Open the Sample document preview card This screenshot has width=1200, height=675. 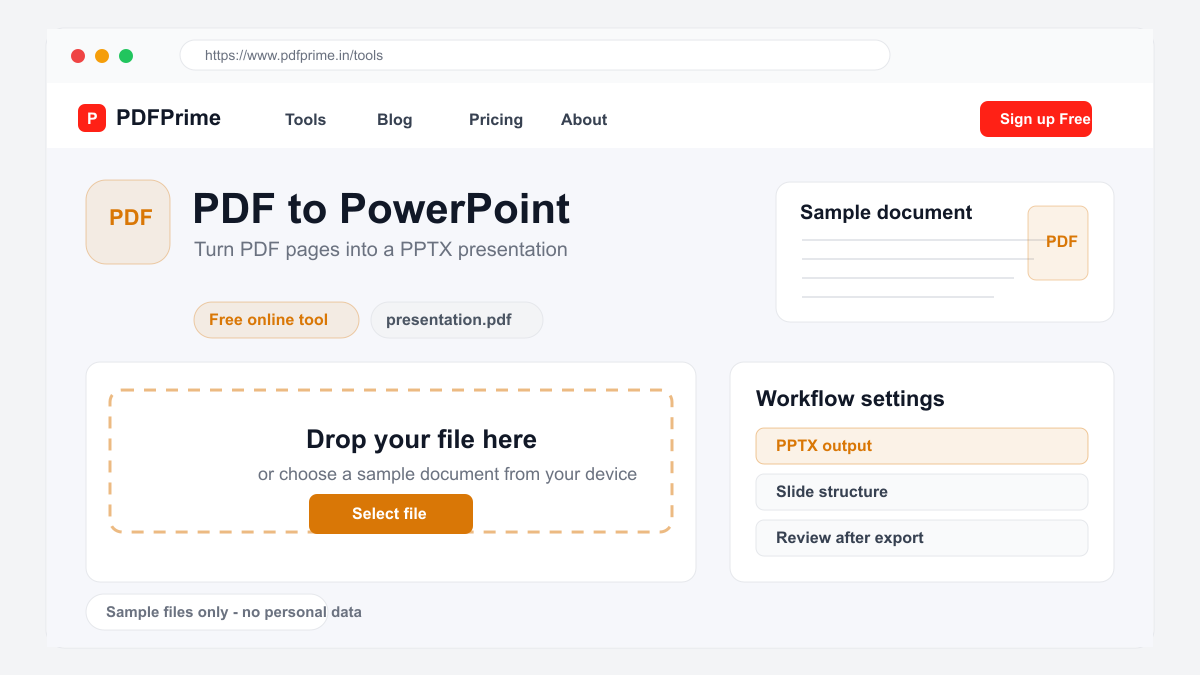pyautogui.click(x=945, y=252)
